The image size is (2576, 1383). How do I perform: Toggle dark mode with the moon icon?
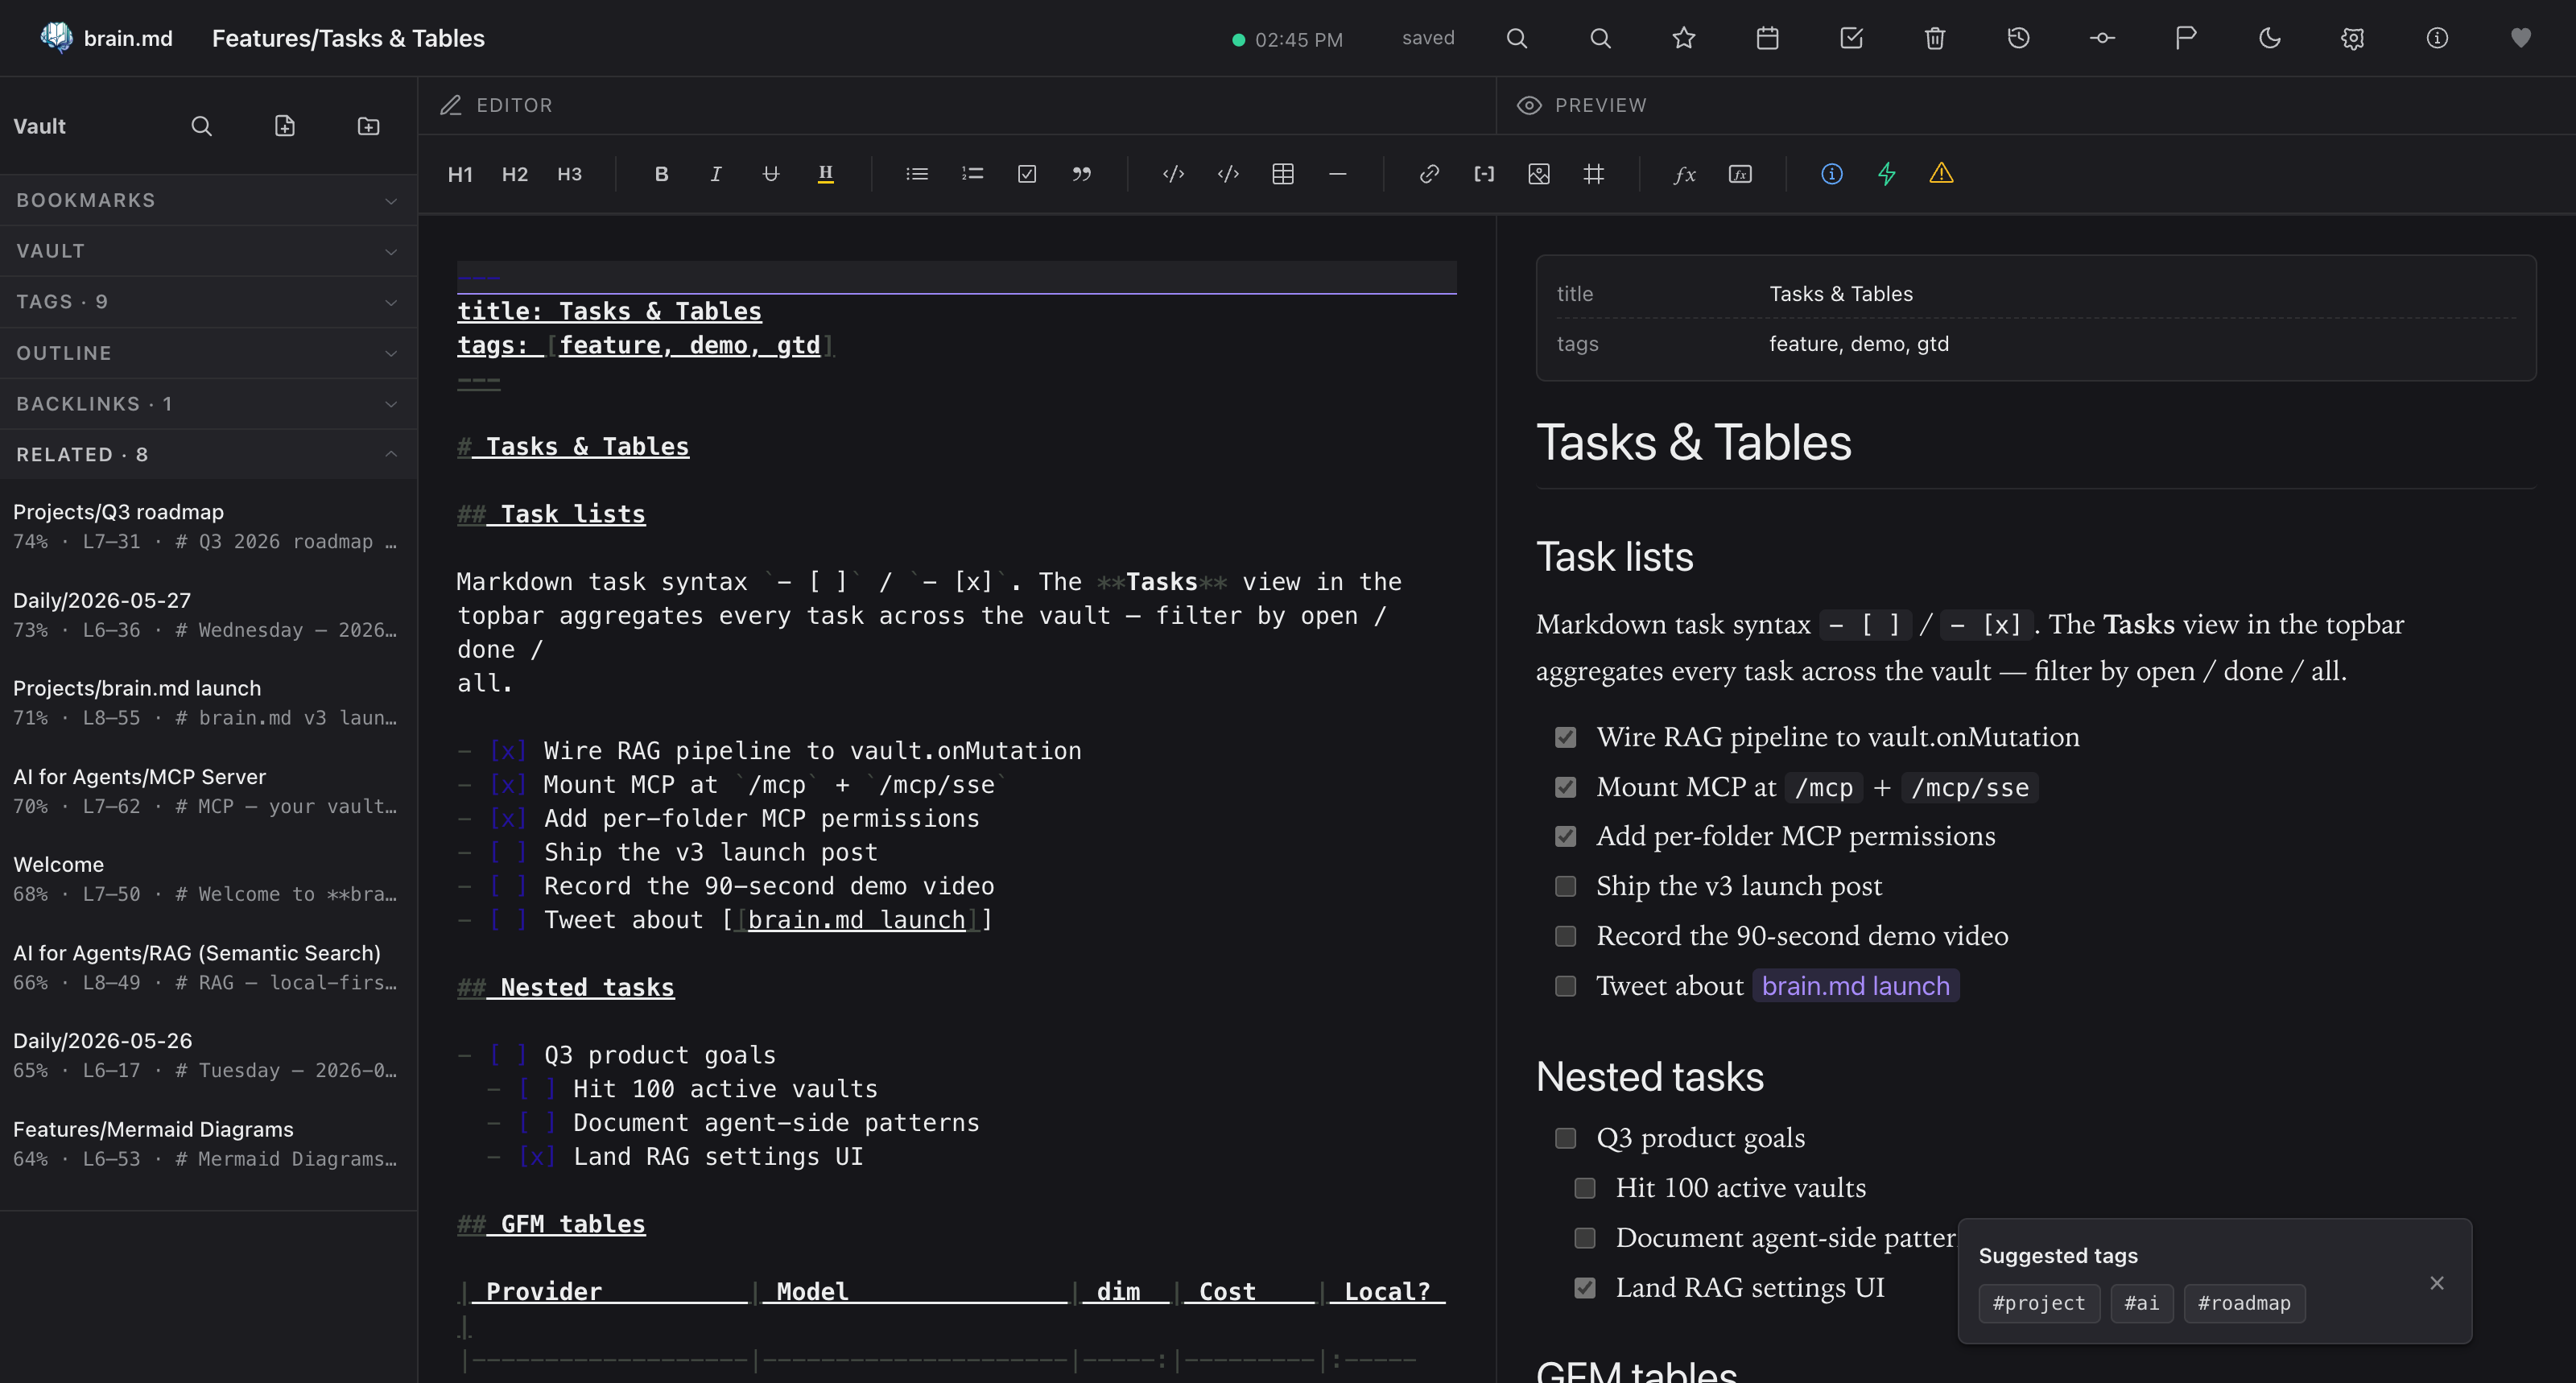pos(2270,38)
